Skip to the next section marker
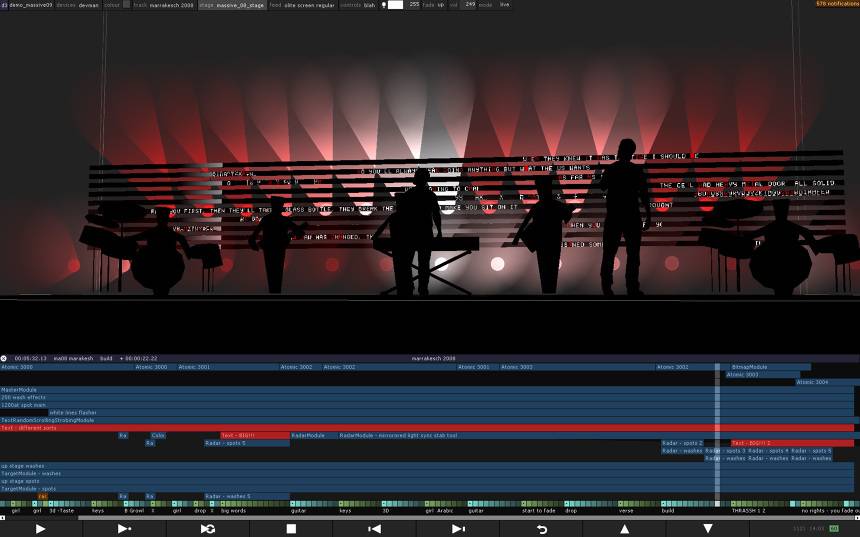This screenshot has height=537, width=860. click(x=458, y=529)
